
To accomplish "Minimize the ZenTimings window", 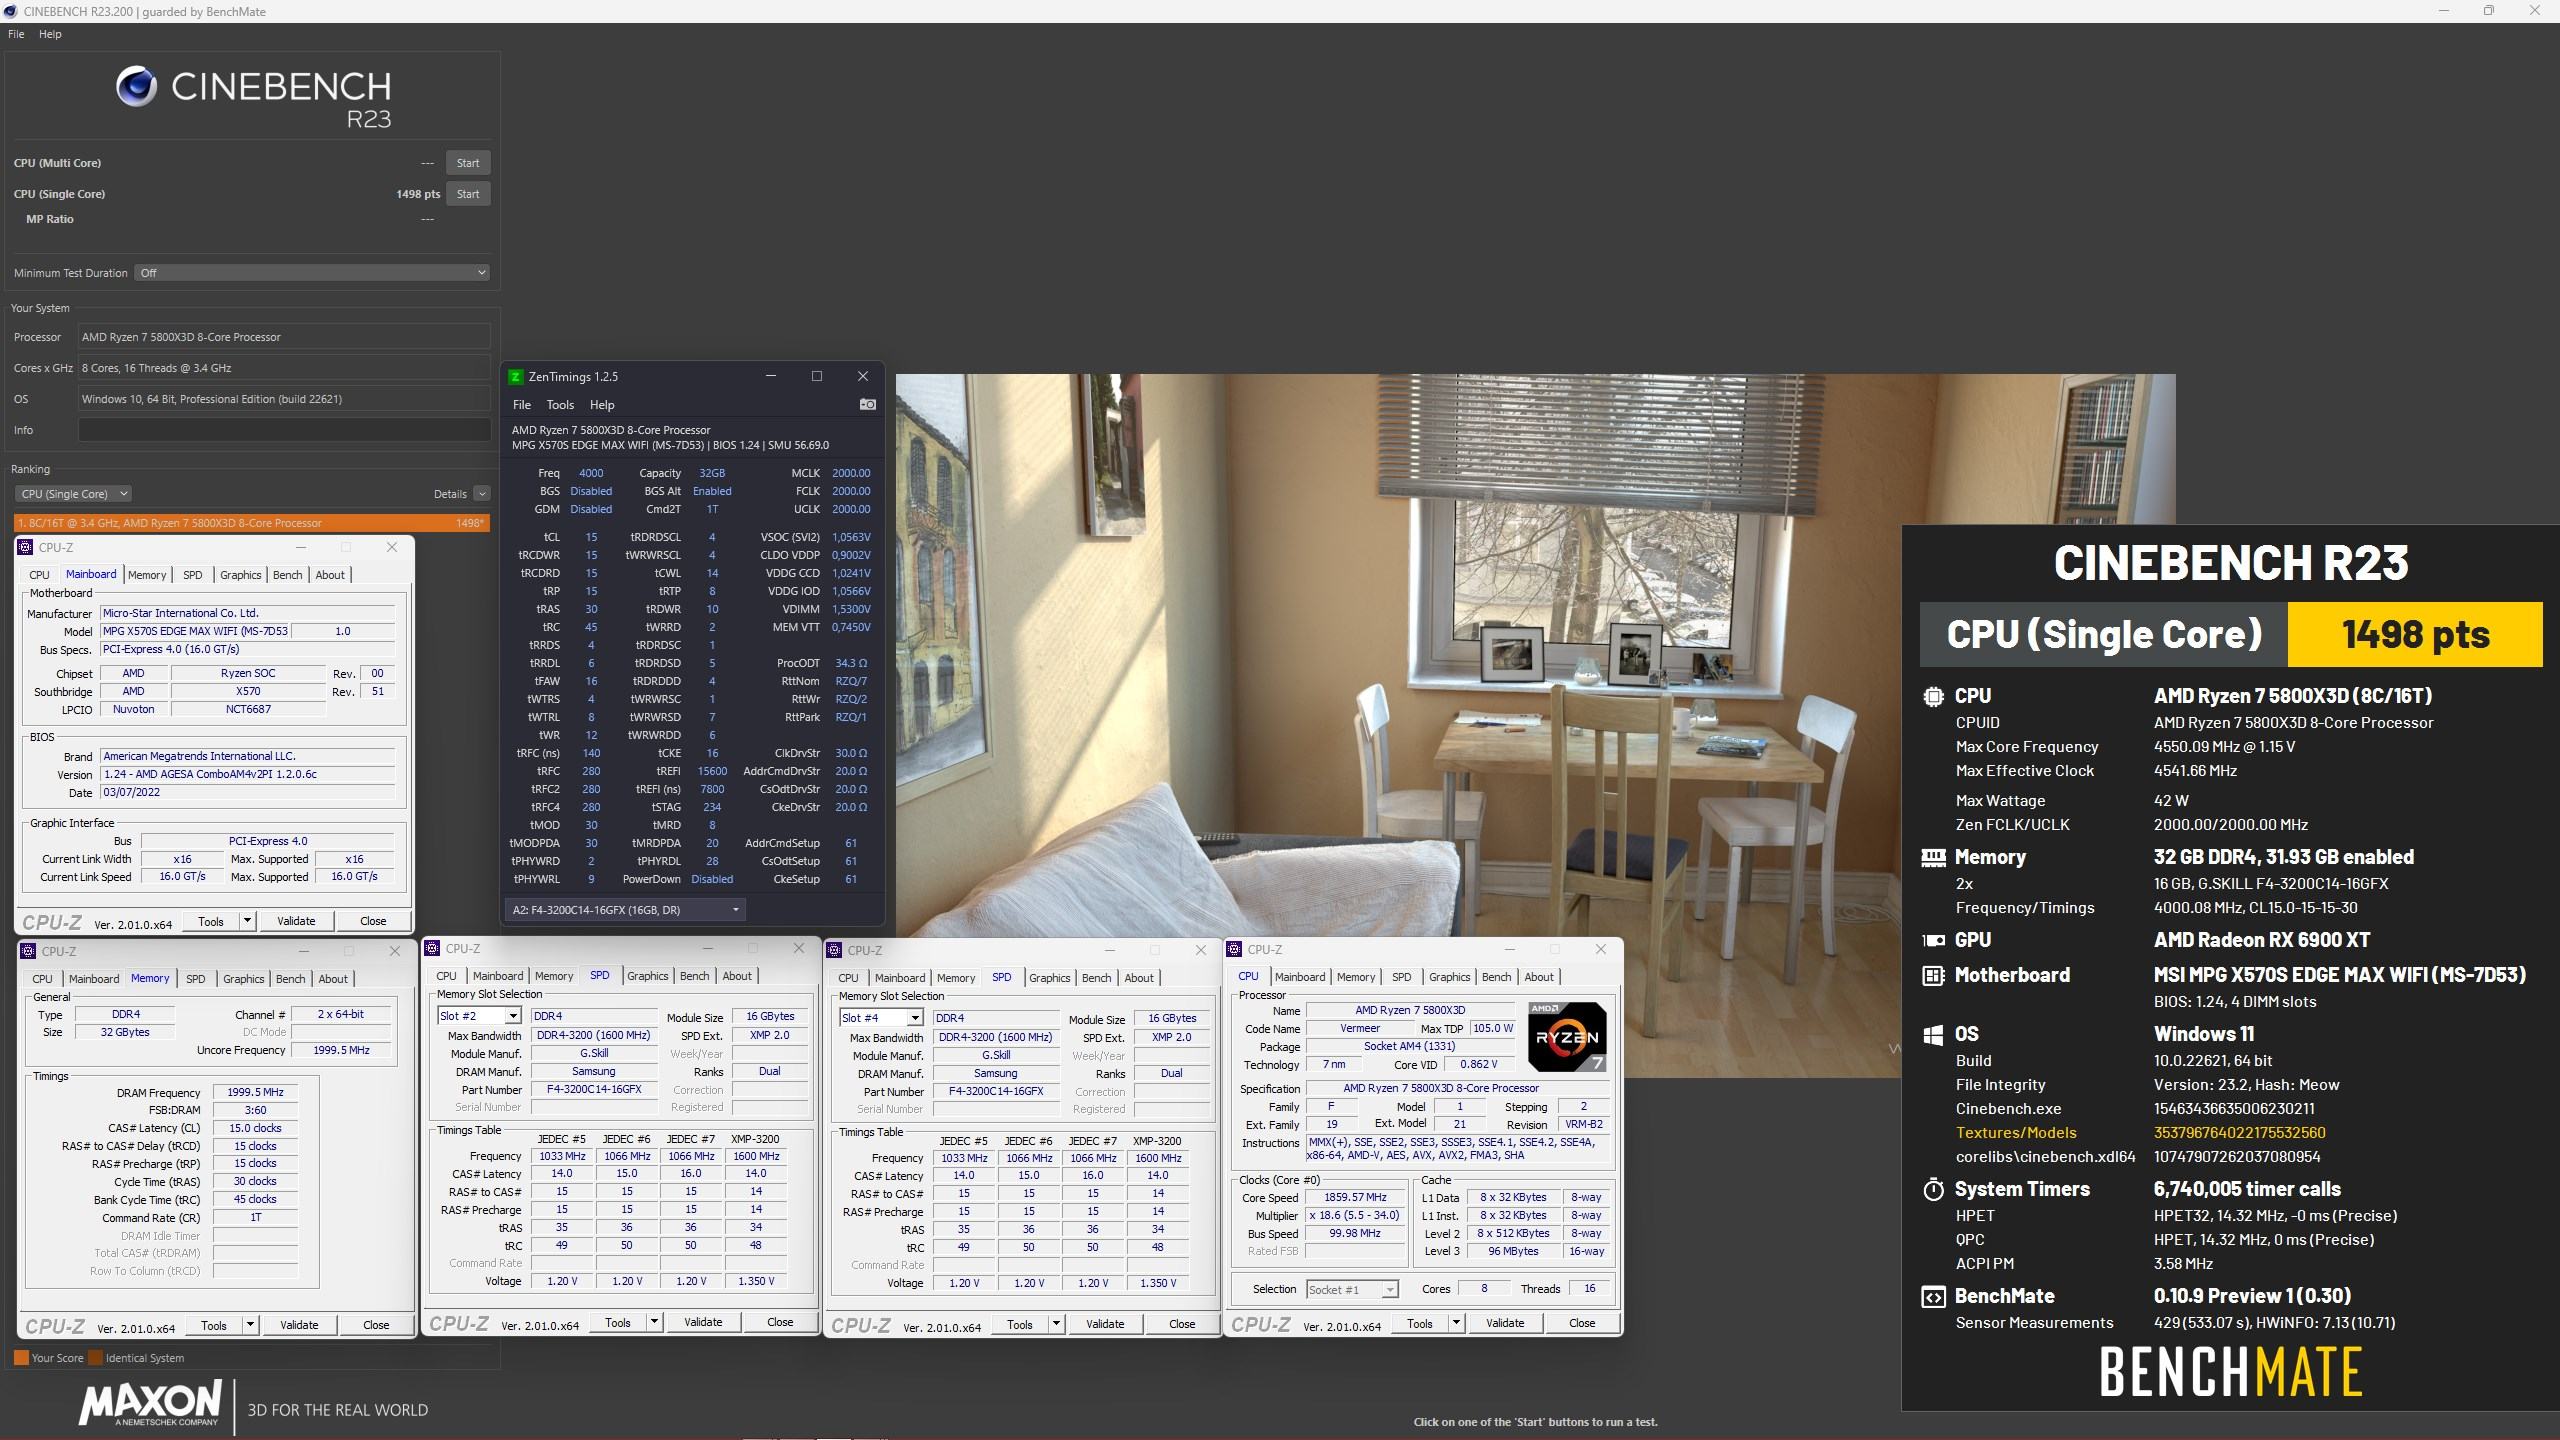I will coord(770,376).
